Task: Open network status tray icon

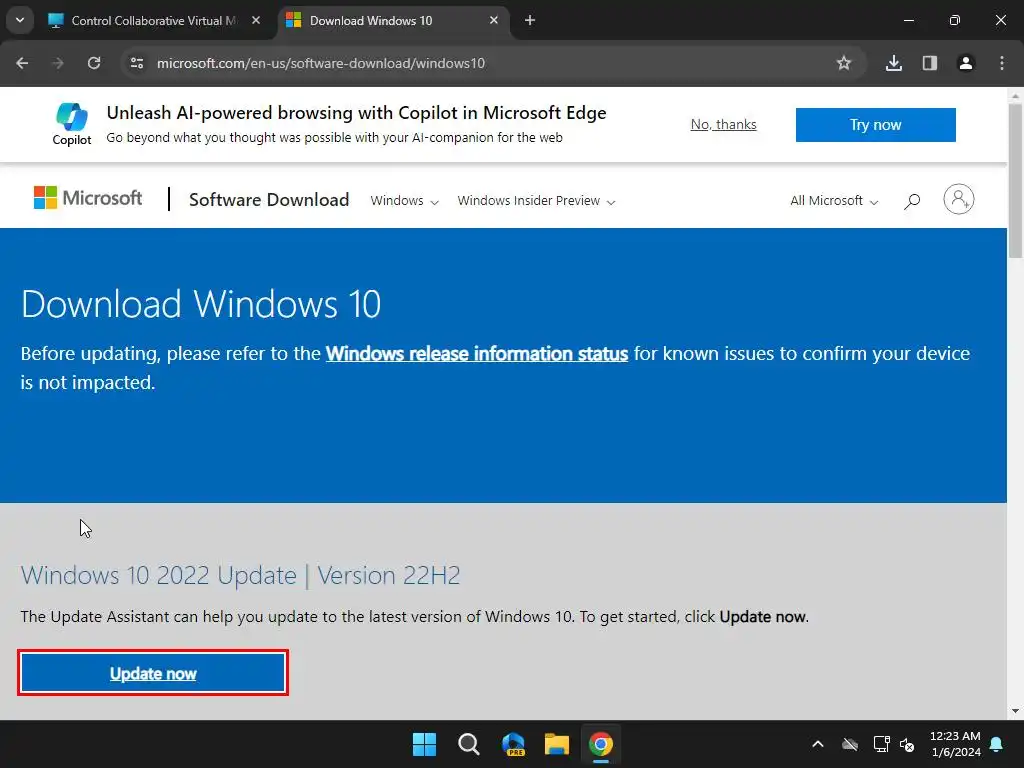Action: tap(881, 744)
